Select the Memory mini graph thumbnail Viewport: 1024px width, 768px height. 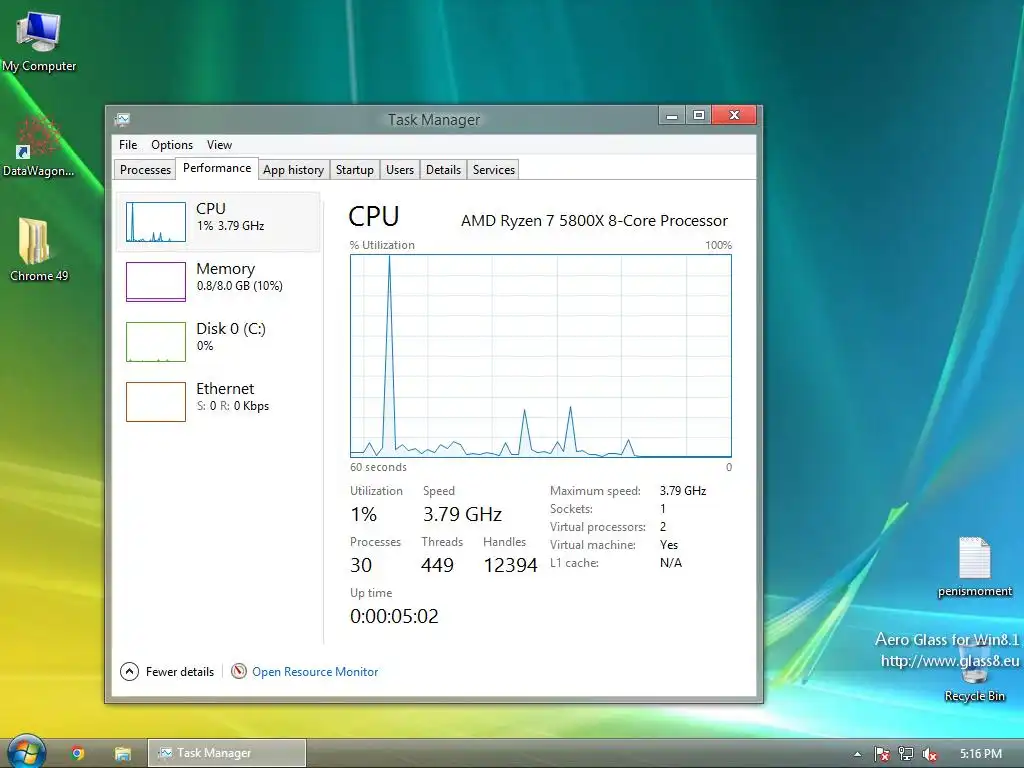[155, 281]
